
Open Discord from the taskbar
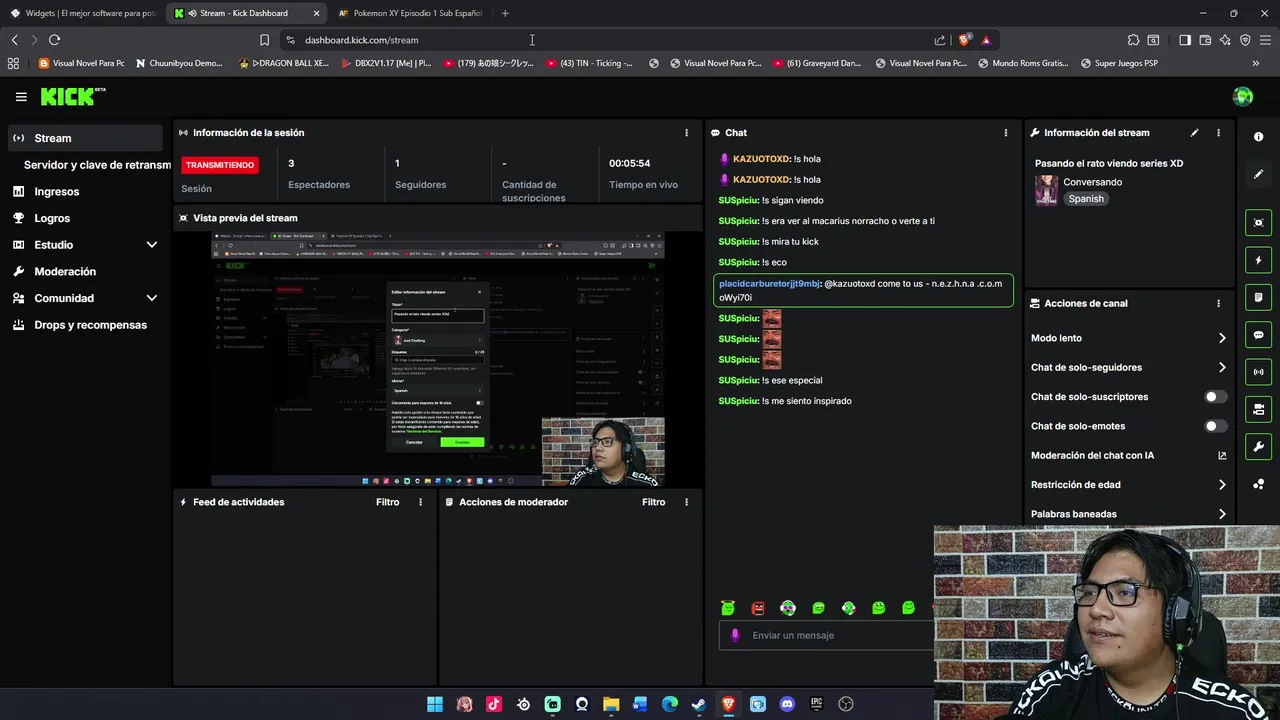point(787,704)
